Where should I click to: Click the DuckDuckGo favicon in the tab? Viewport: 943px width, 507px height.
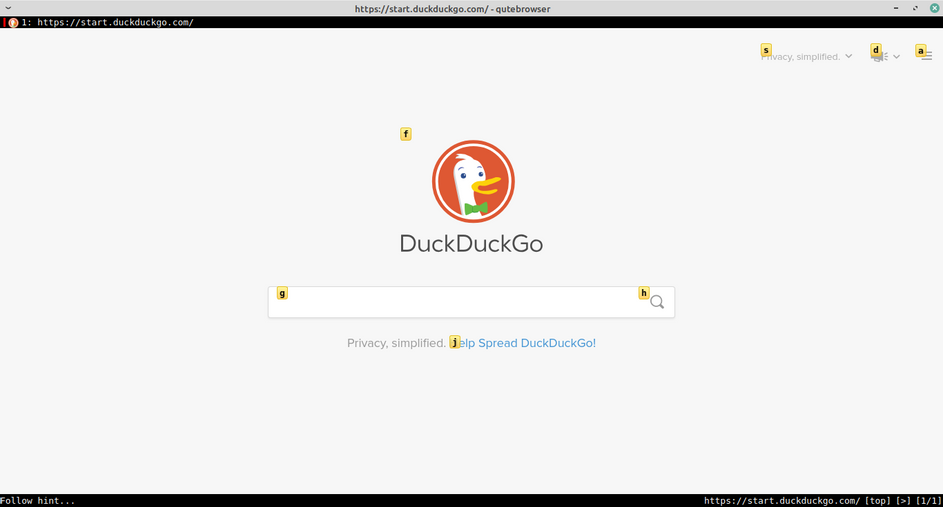[x=13, y=23]
